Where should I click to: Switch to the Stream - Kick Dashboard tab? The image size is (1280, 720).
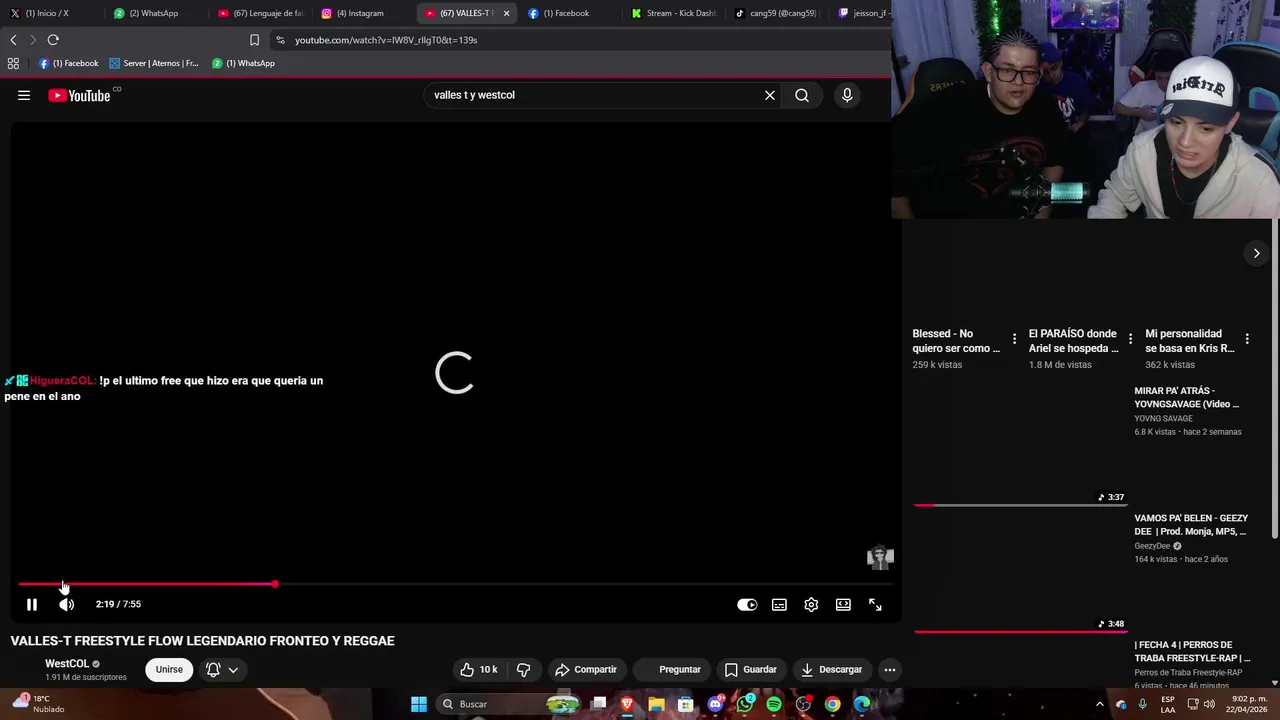[x=673, y=13]
